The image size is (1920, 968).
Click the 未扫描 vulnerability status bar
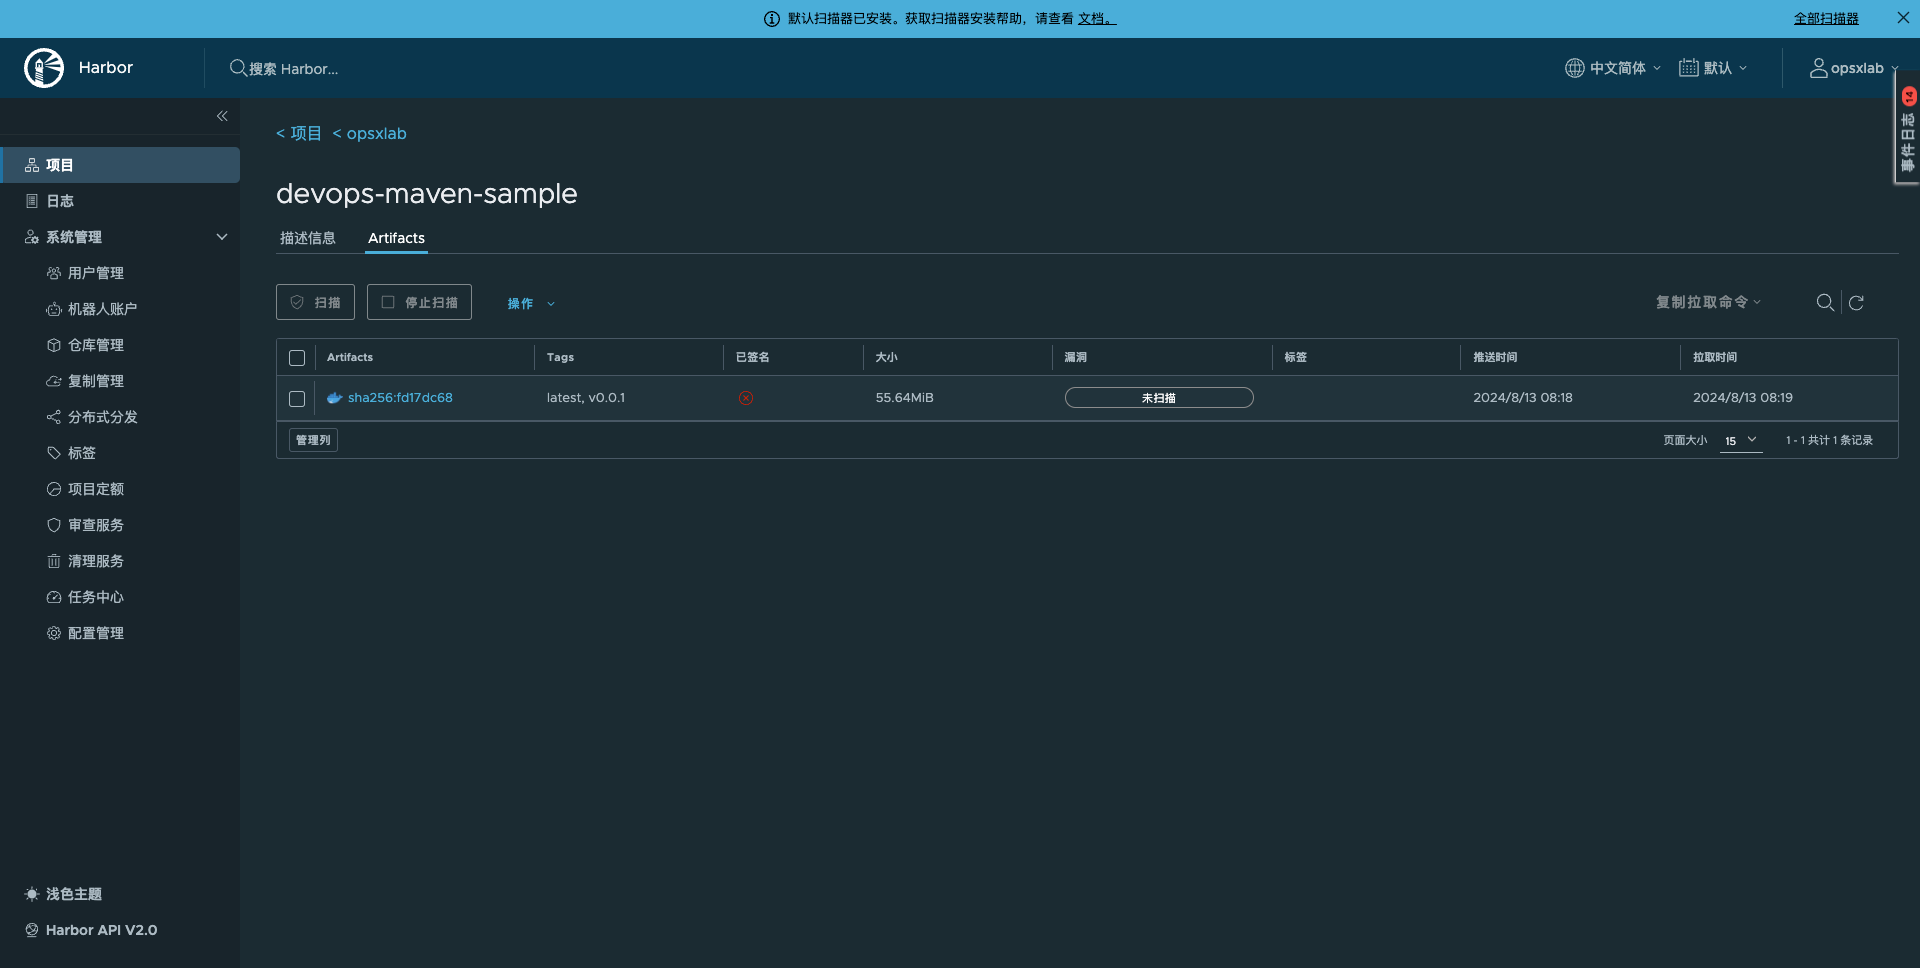pos(1159,398)
